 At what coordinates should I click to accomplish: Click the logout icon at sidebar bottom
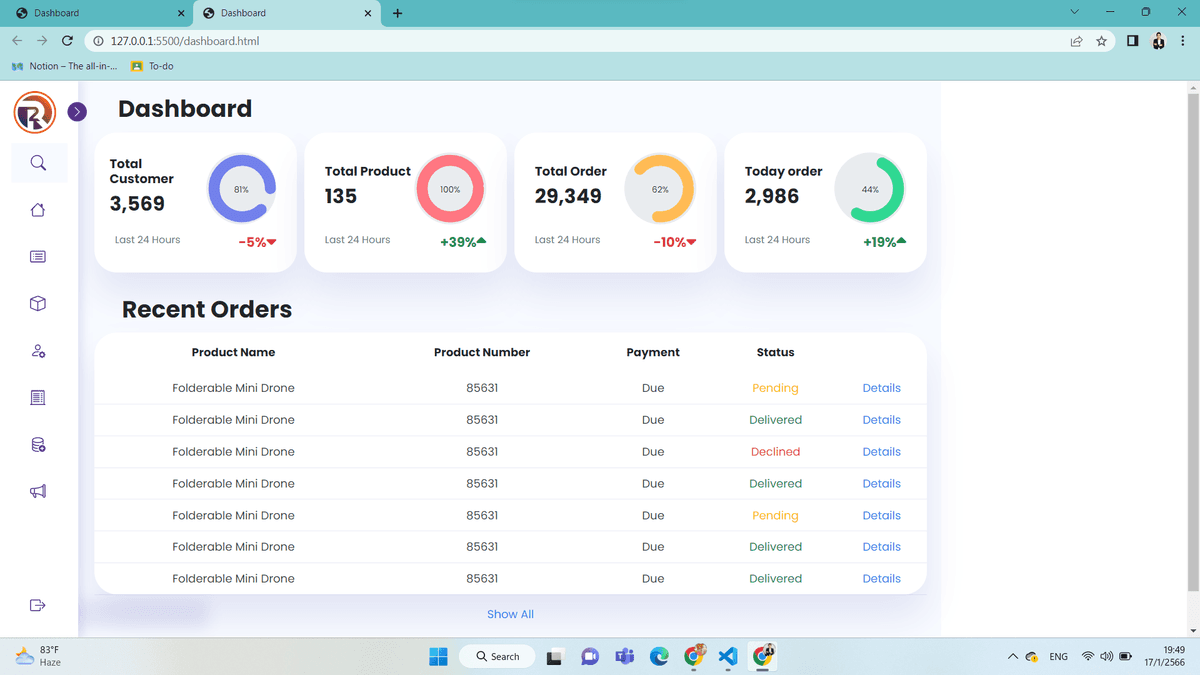[x=38, y=605]
